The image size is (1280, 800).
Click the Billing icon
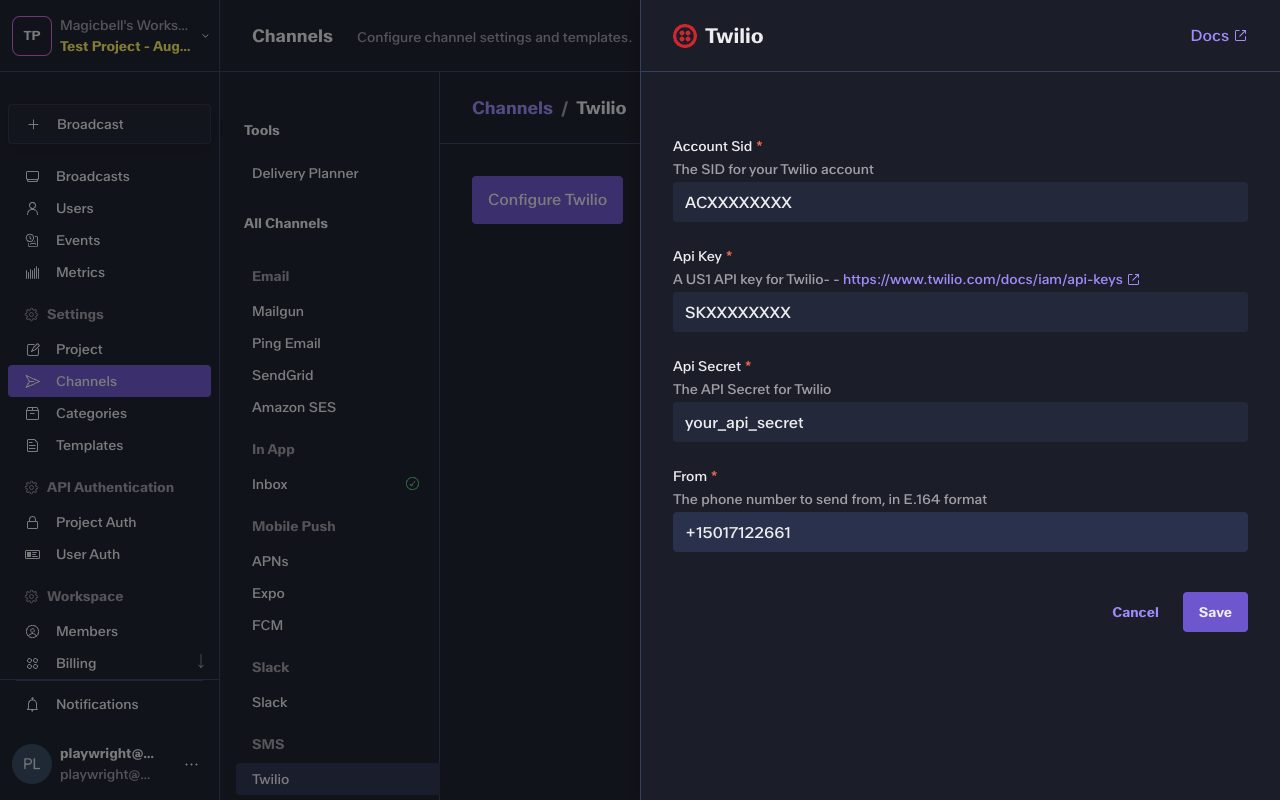point(32,663)
